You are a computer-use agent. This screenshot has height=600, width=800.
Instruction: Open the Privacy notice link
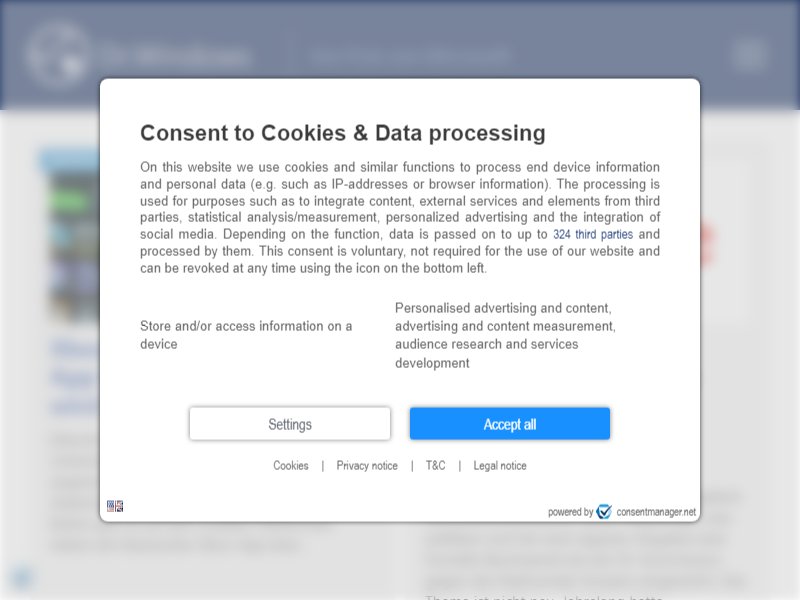pos(367,465)
